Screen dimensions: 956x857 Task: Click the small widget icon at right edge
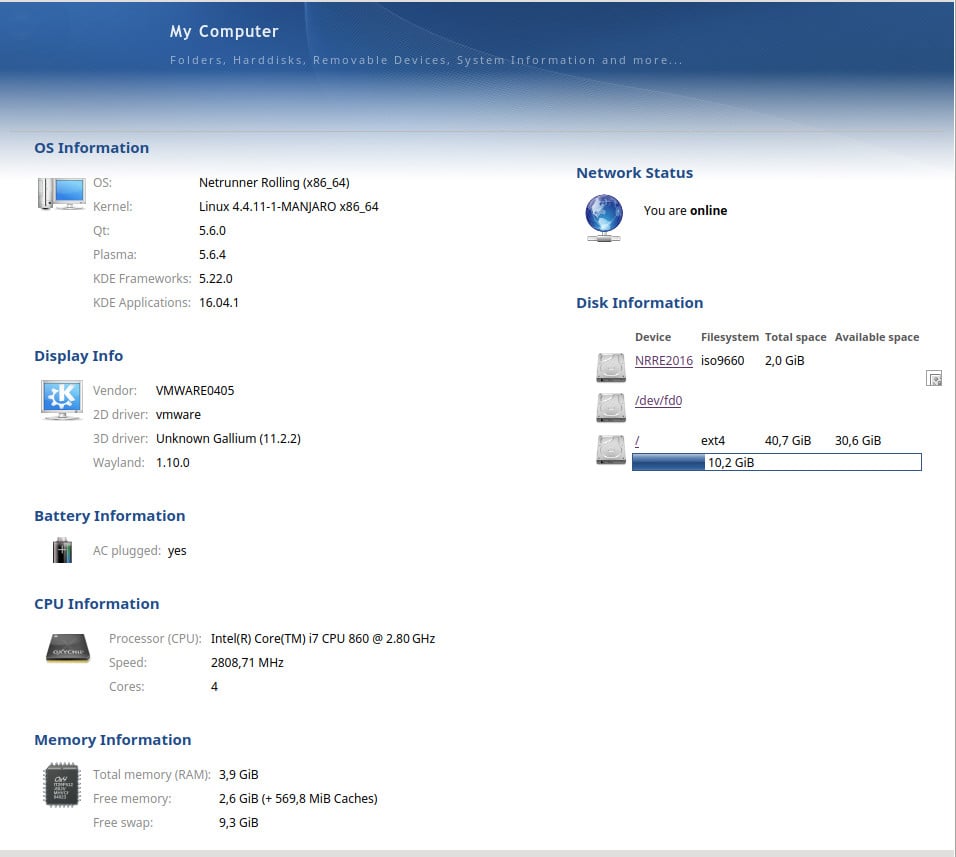click(x=934, y=379)
